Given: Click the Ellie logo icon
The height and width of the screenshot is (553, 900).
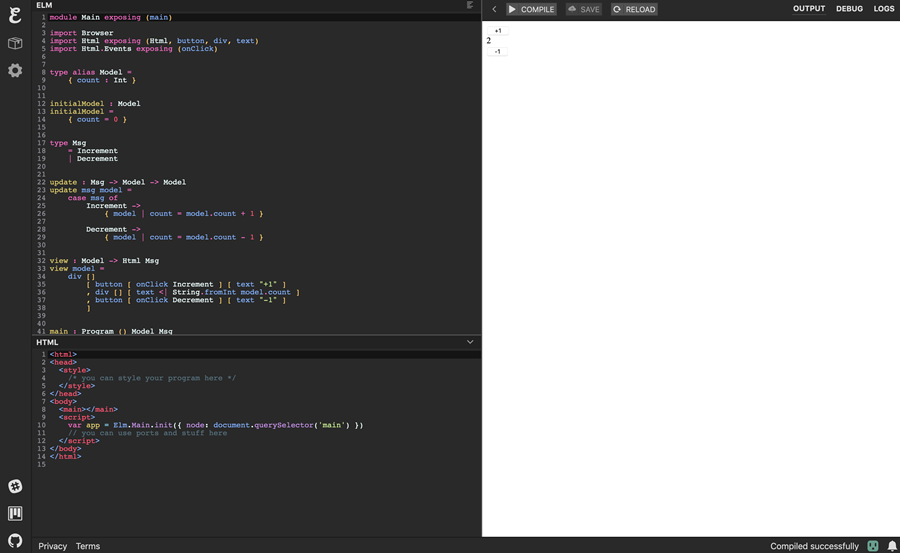Looking at the screenshot, I should pos(15,15).
